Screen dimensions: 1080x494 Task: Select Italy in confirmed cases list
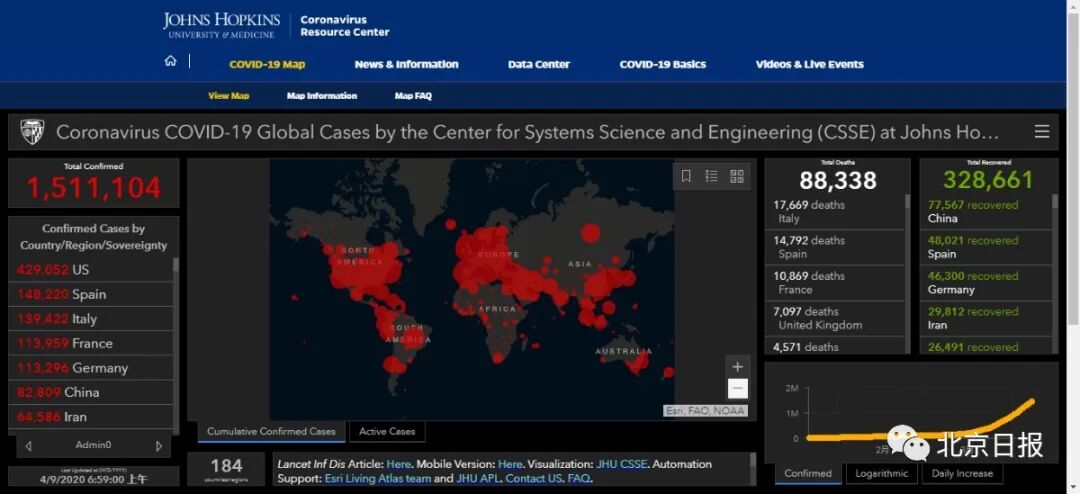pyautogui.click(x=91, y=319)
